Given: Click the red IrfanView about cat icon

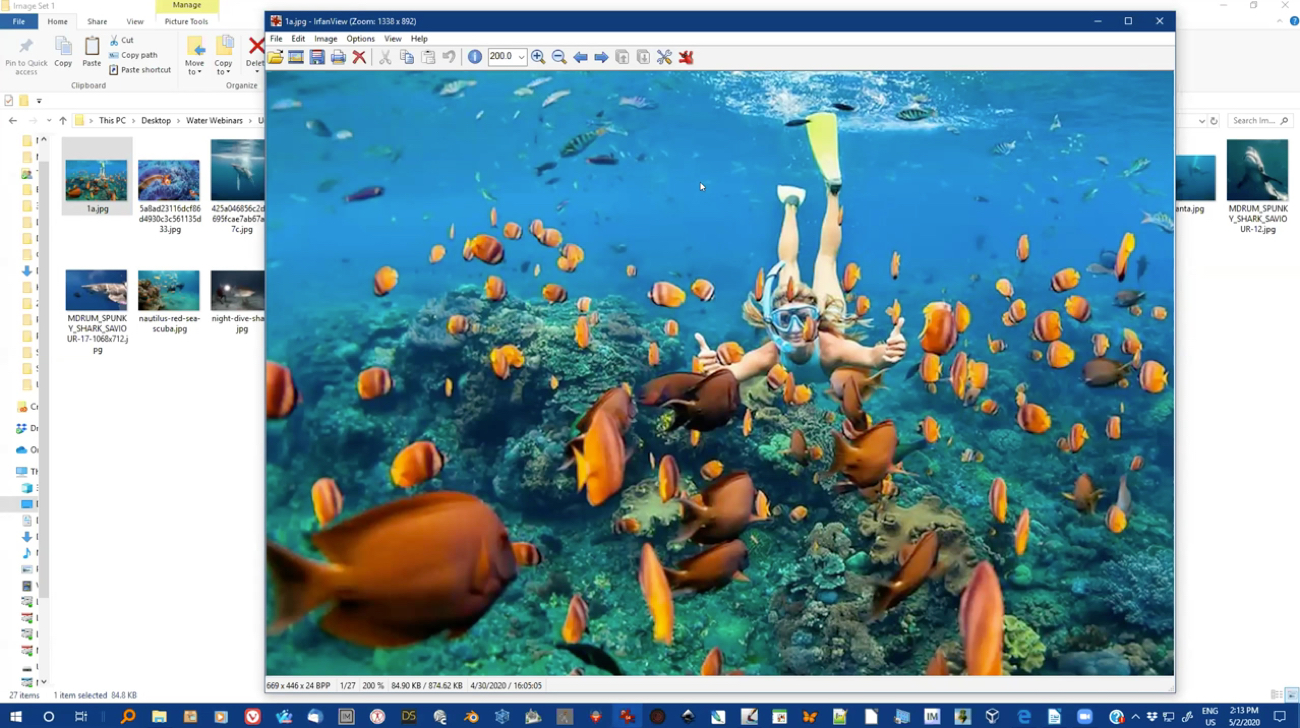Looking at the screenshot, I should tap(686, 57).
